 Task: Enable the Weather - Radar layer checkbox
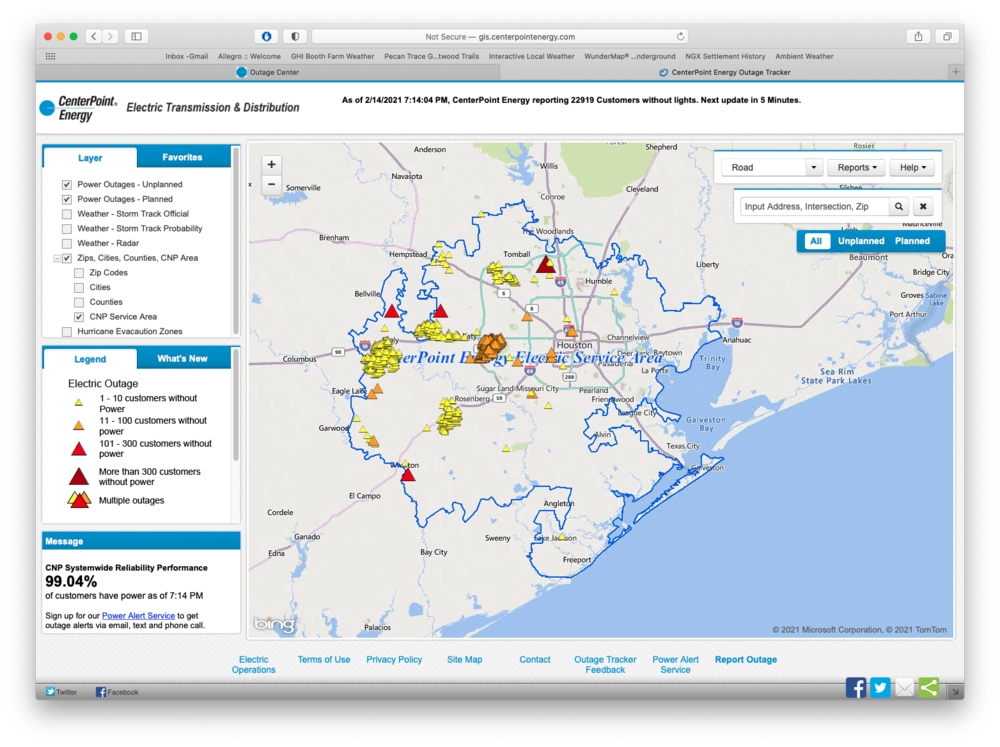(x=67, y=243)
